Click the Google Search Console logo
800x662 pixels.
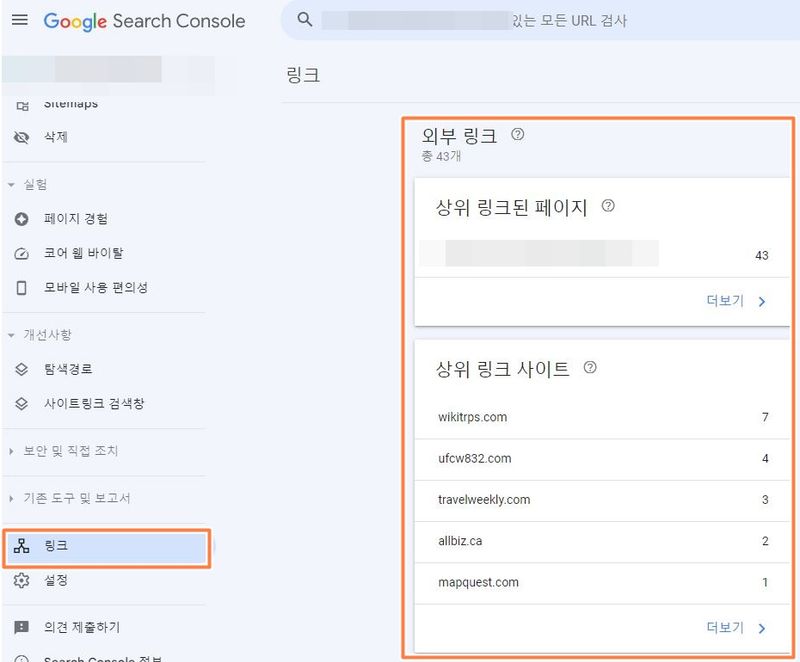click(x=142, y=21)
